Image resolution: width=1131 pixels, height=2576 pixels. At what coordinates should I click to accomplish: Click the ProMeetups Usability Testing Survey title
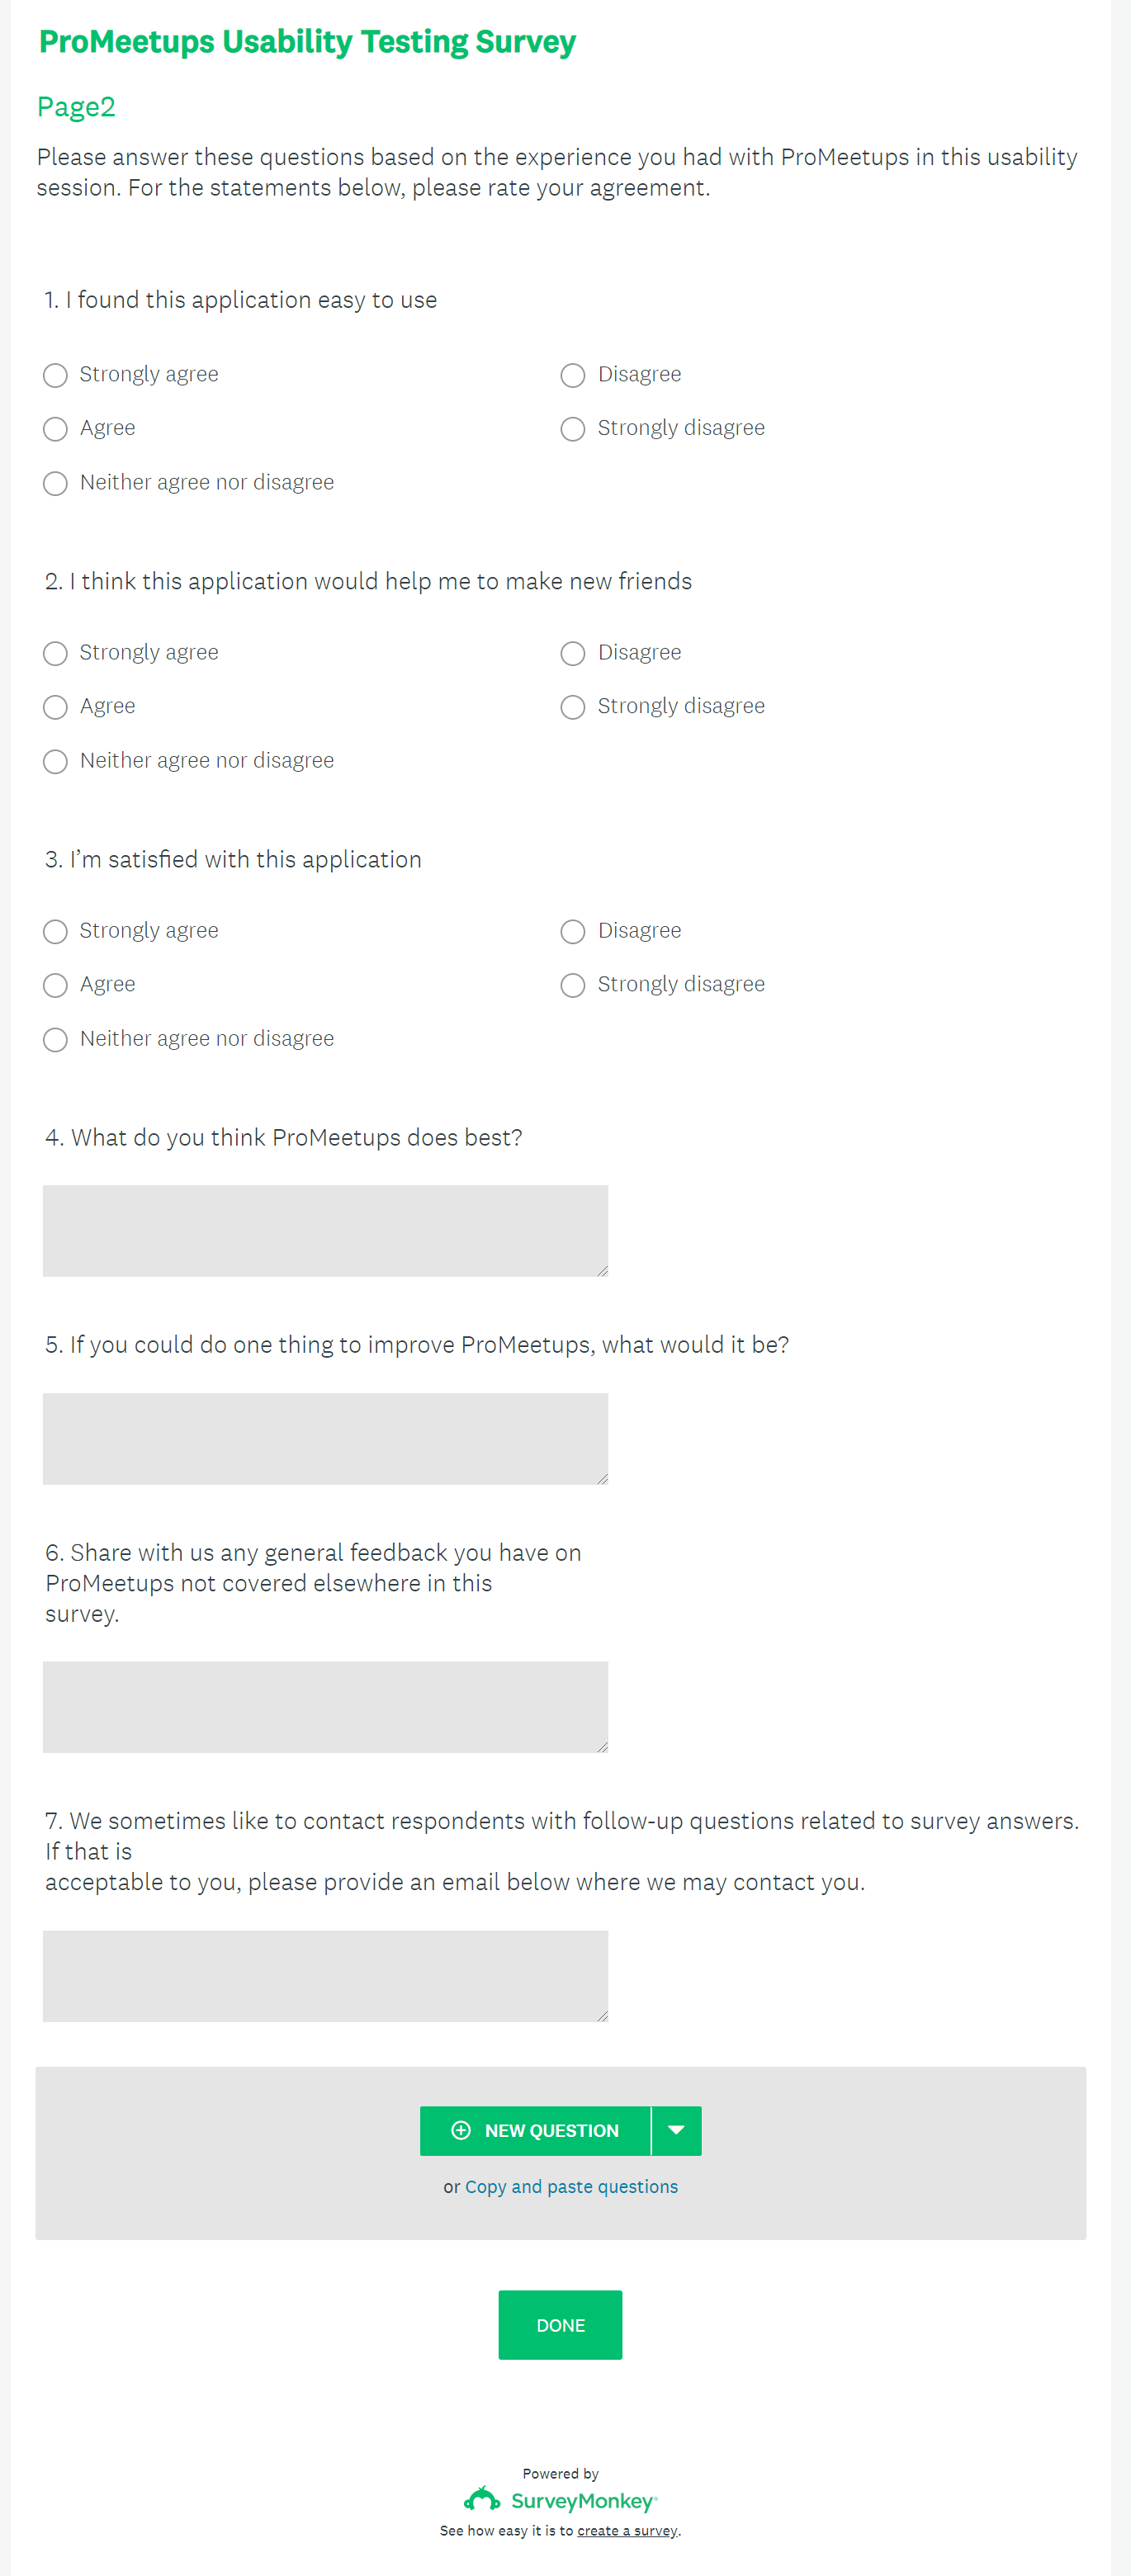(307, 42)
